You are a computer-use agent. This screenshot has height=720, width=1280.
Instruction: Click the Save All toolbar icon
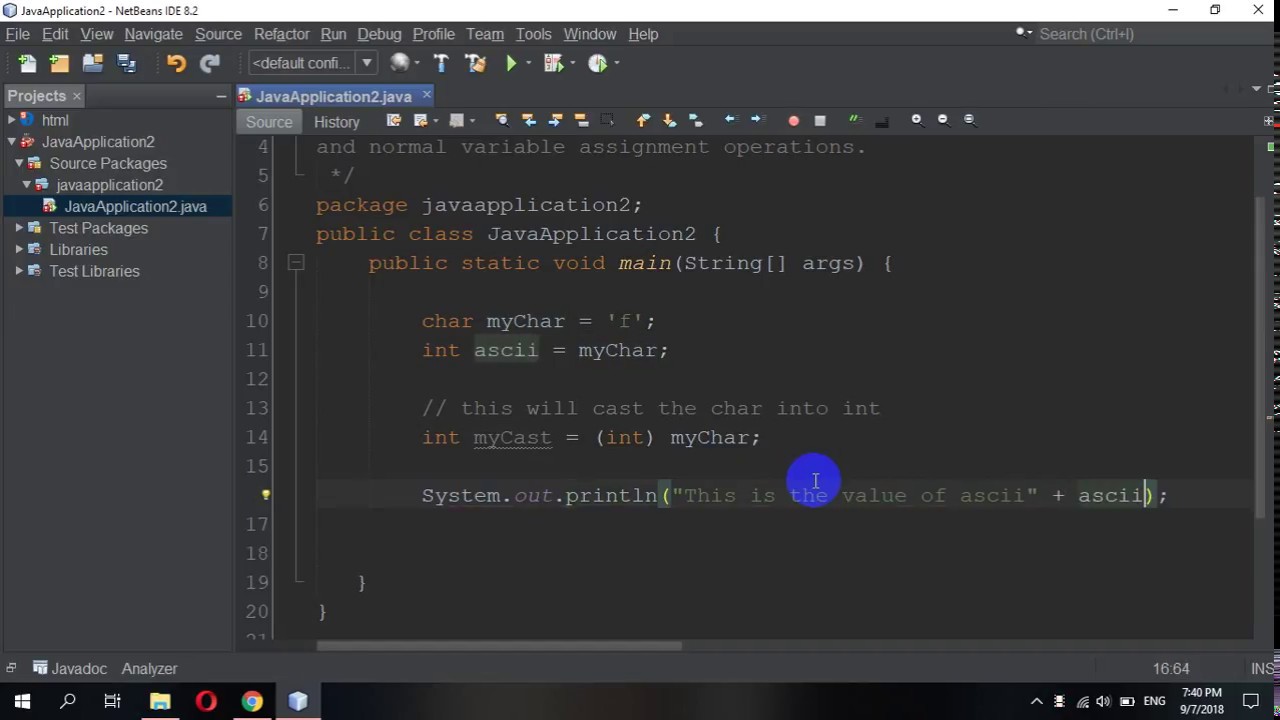126,63
